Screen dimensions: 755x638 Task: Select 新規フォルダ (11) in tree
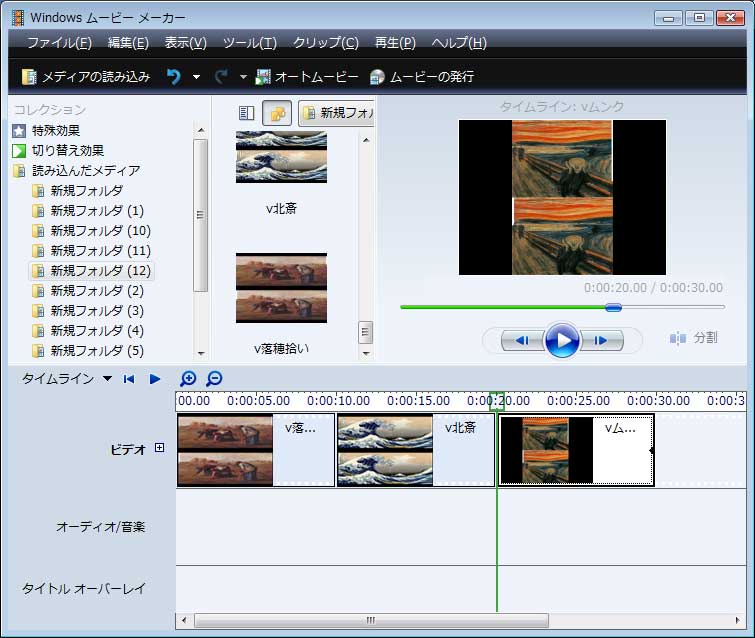91,250
